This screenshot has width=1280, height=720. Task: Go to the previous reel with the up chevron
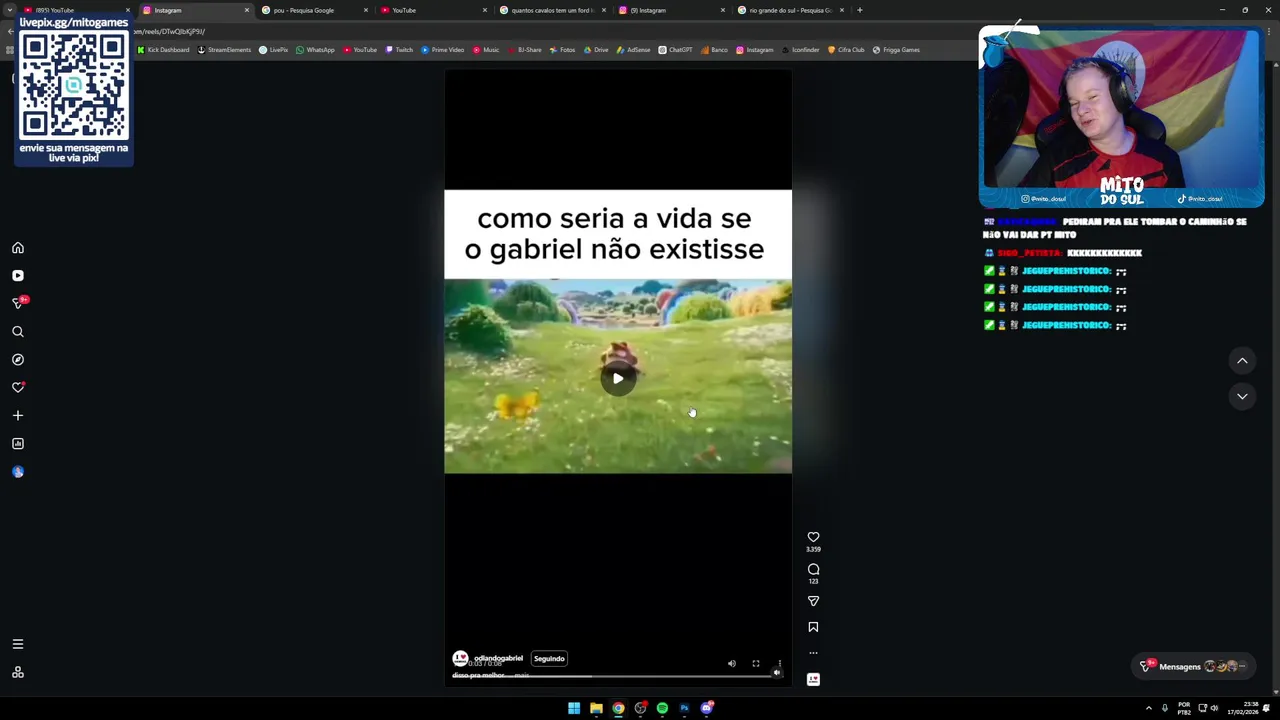tap(1242, 361)
